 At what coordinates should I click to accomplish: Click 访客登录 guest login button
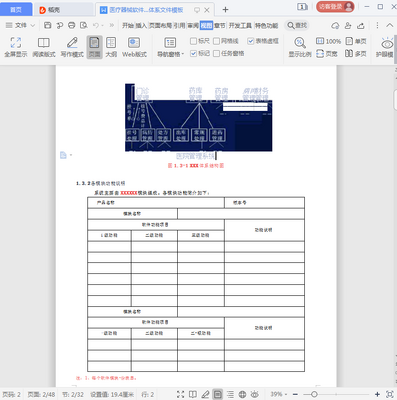pyautogui.click(x=335, y=7)
